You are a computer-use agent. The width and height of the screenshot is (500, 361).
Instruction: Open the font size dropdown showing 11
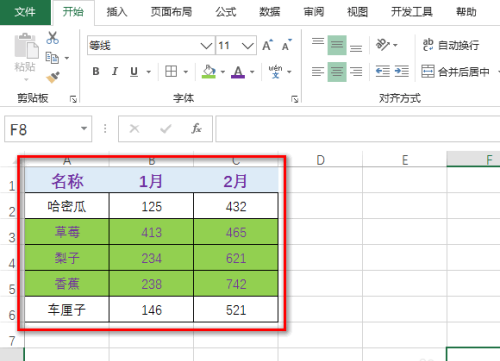236,45
